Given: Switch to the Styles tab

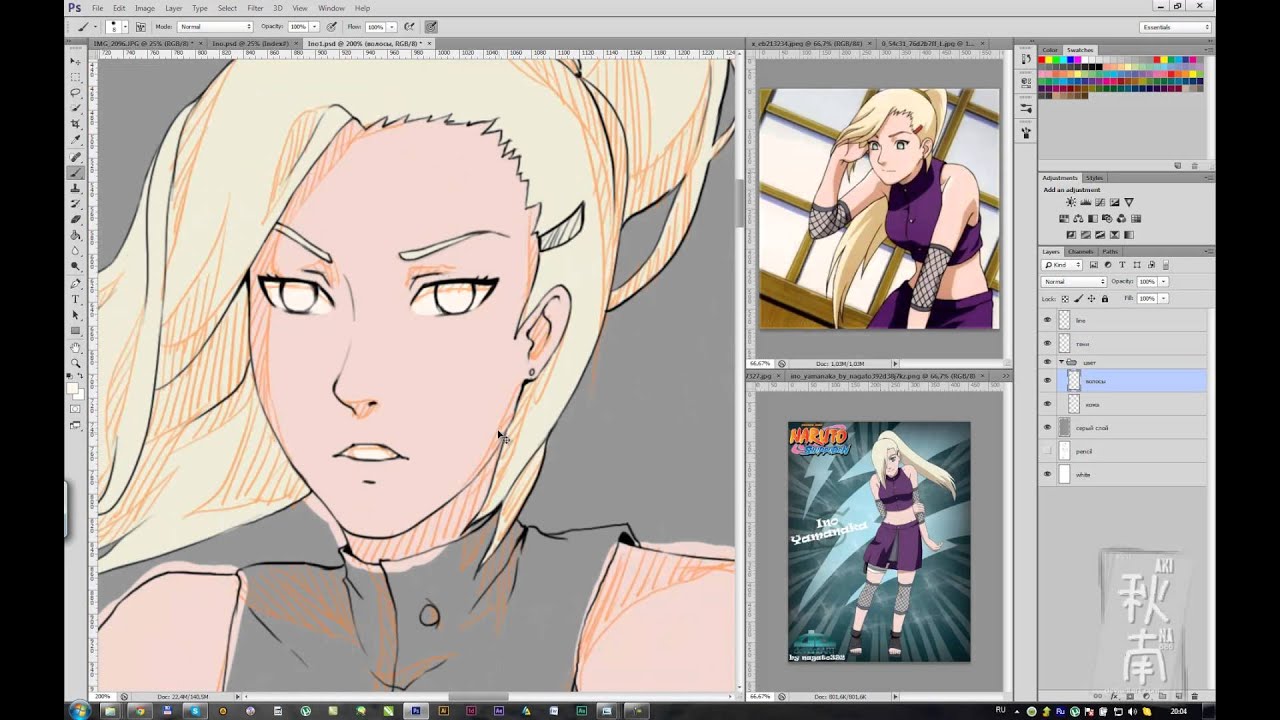Looking at the screenshot, I should click(x=1095, y=178).
